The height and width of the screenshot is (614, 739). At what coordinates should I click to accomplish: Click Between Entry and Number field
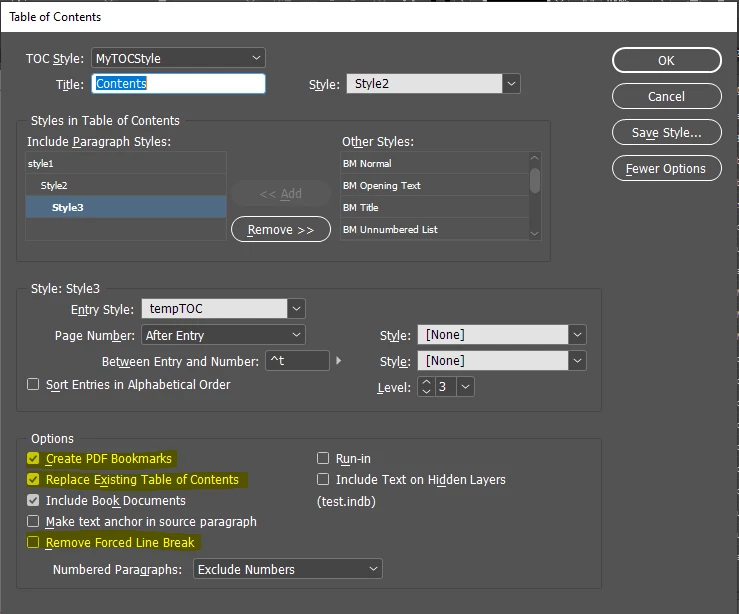297,361
